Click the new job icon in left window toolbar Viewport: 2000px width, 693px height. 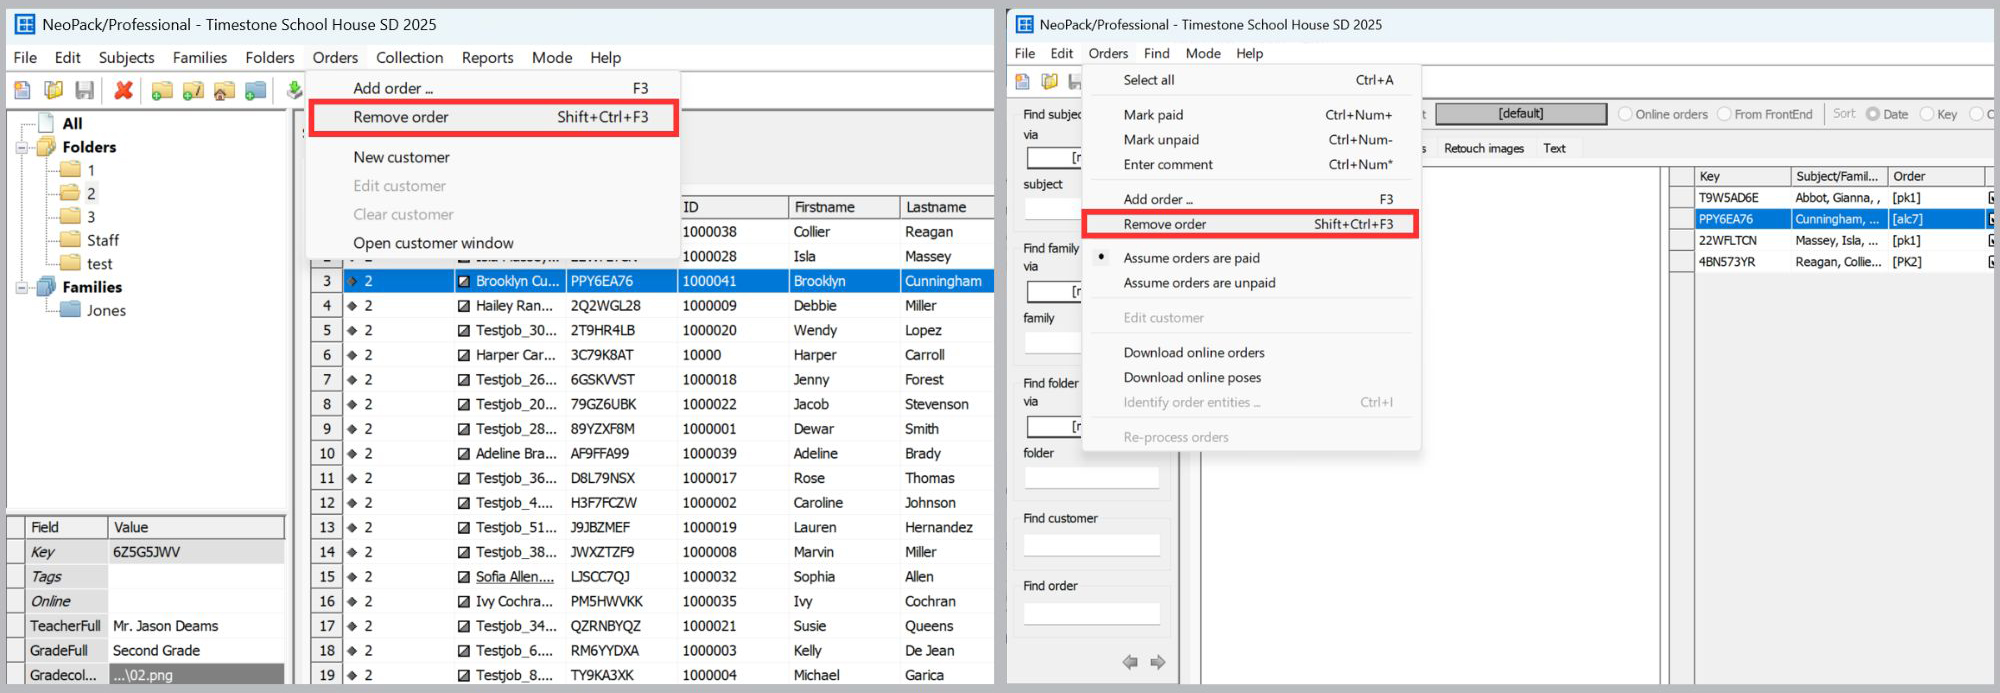(x=22, y=90)
